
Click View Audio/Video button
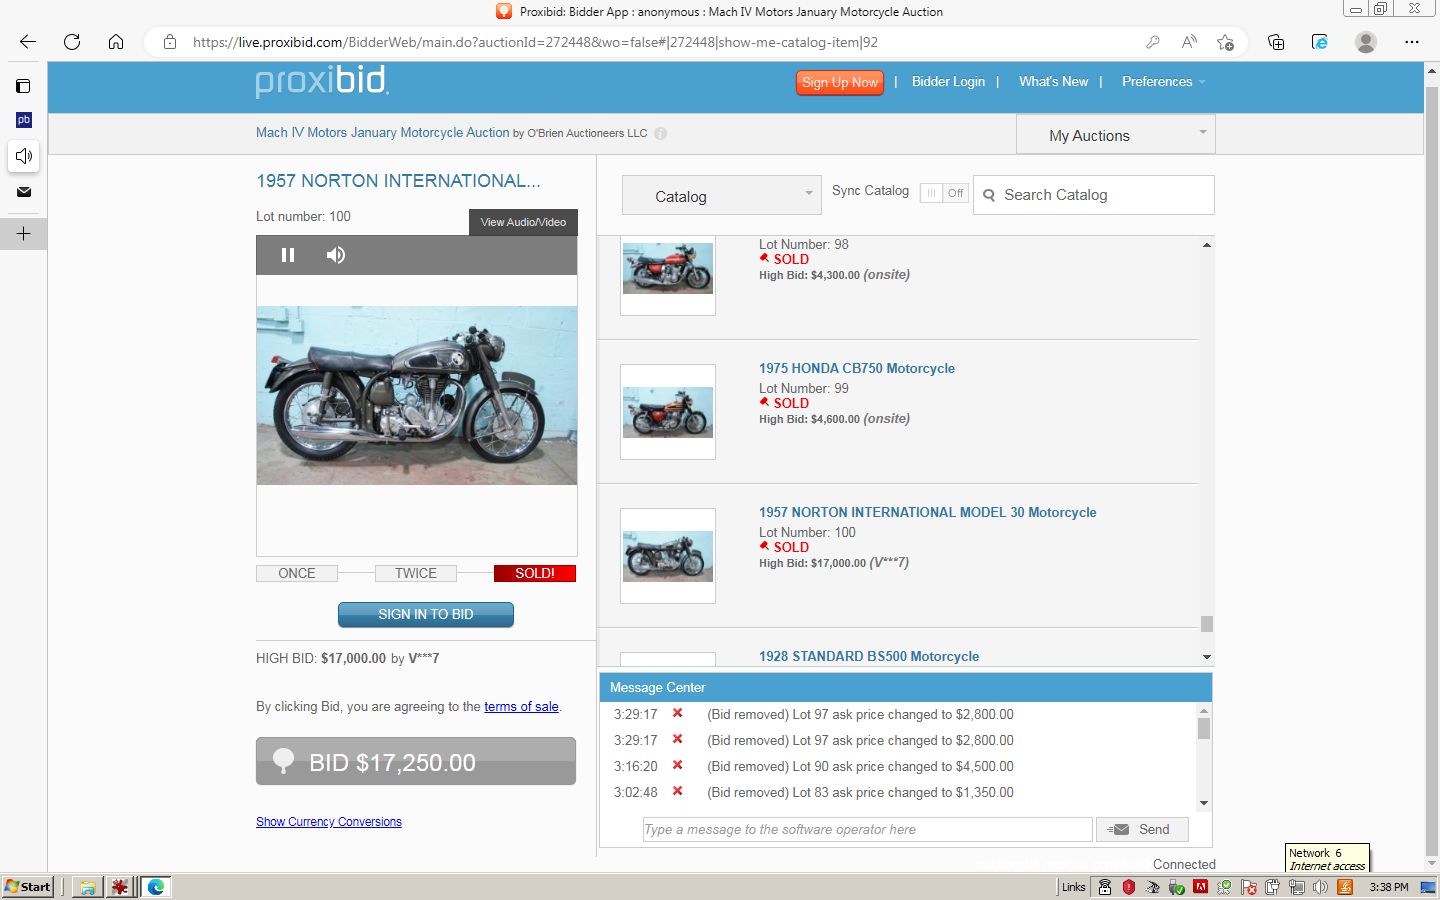coord(523,222)
